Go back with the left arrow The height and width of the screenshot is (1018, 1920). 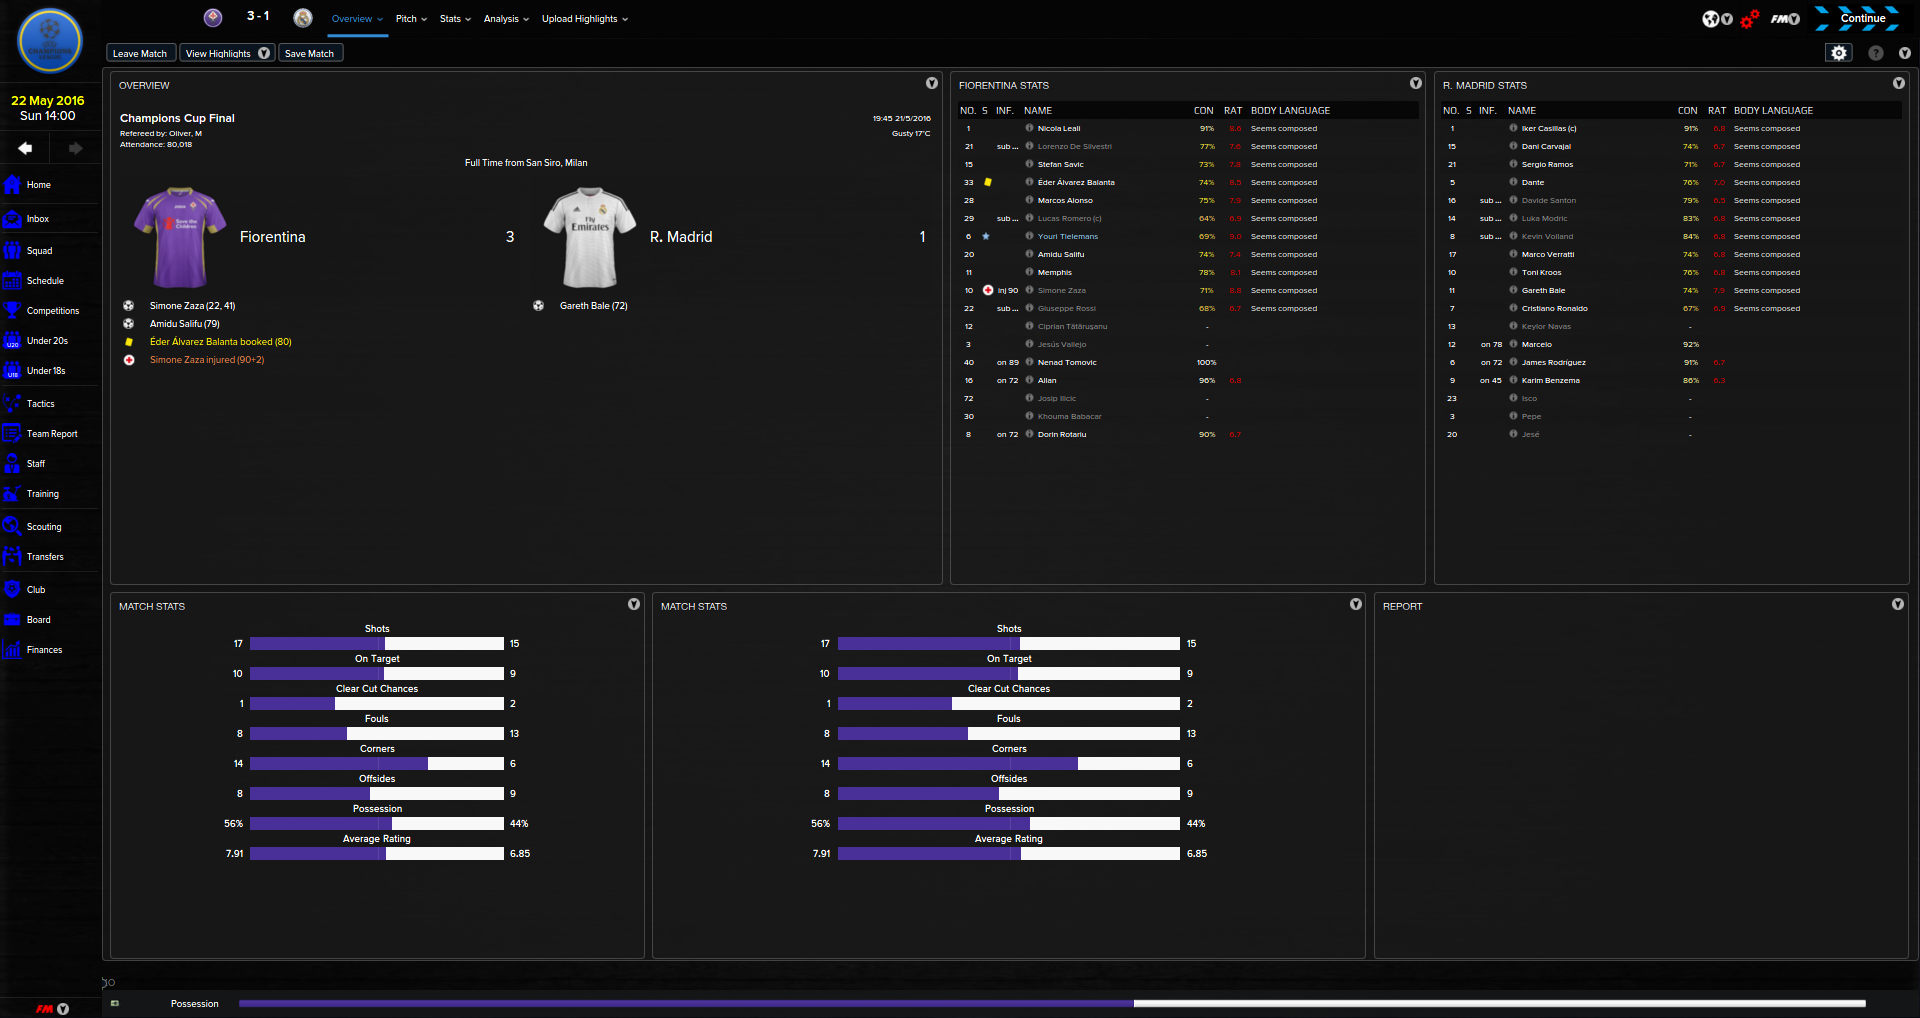[x=25, y=148]
